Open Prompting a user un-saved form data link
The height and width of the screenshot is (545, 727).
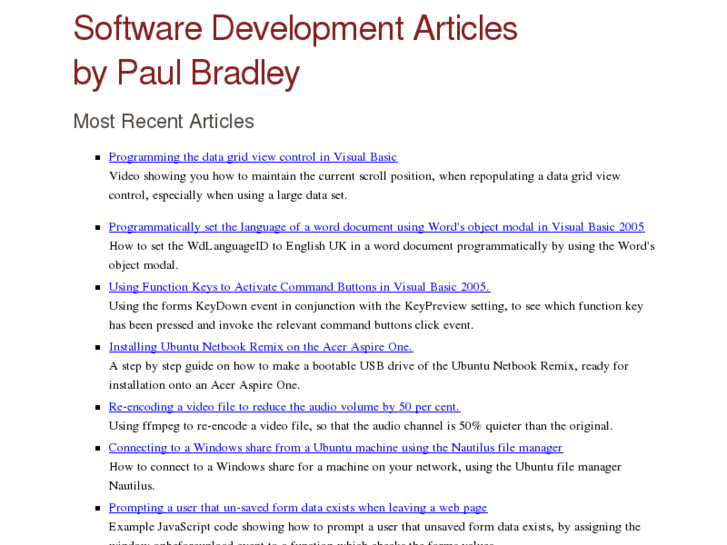click(298, 507)
